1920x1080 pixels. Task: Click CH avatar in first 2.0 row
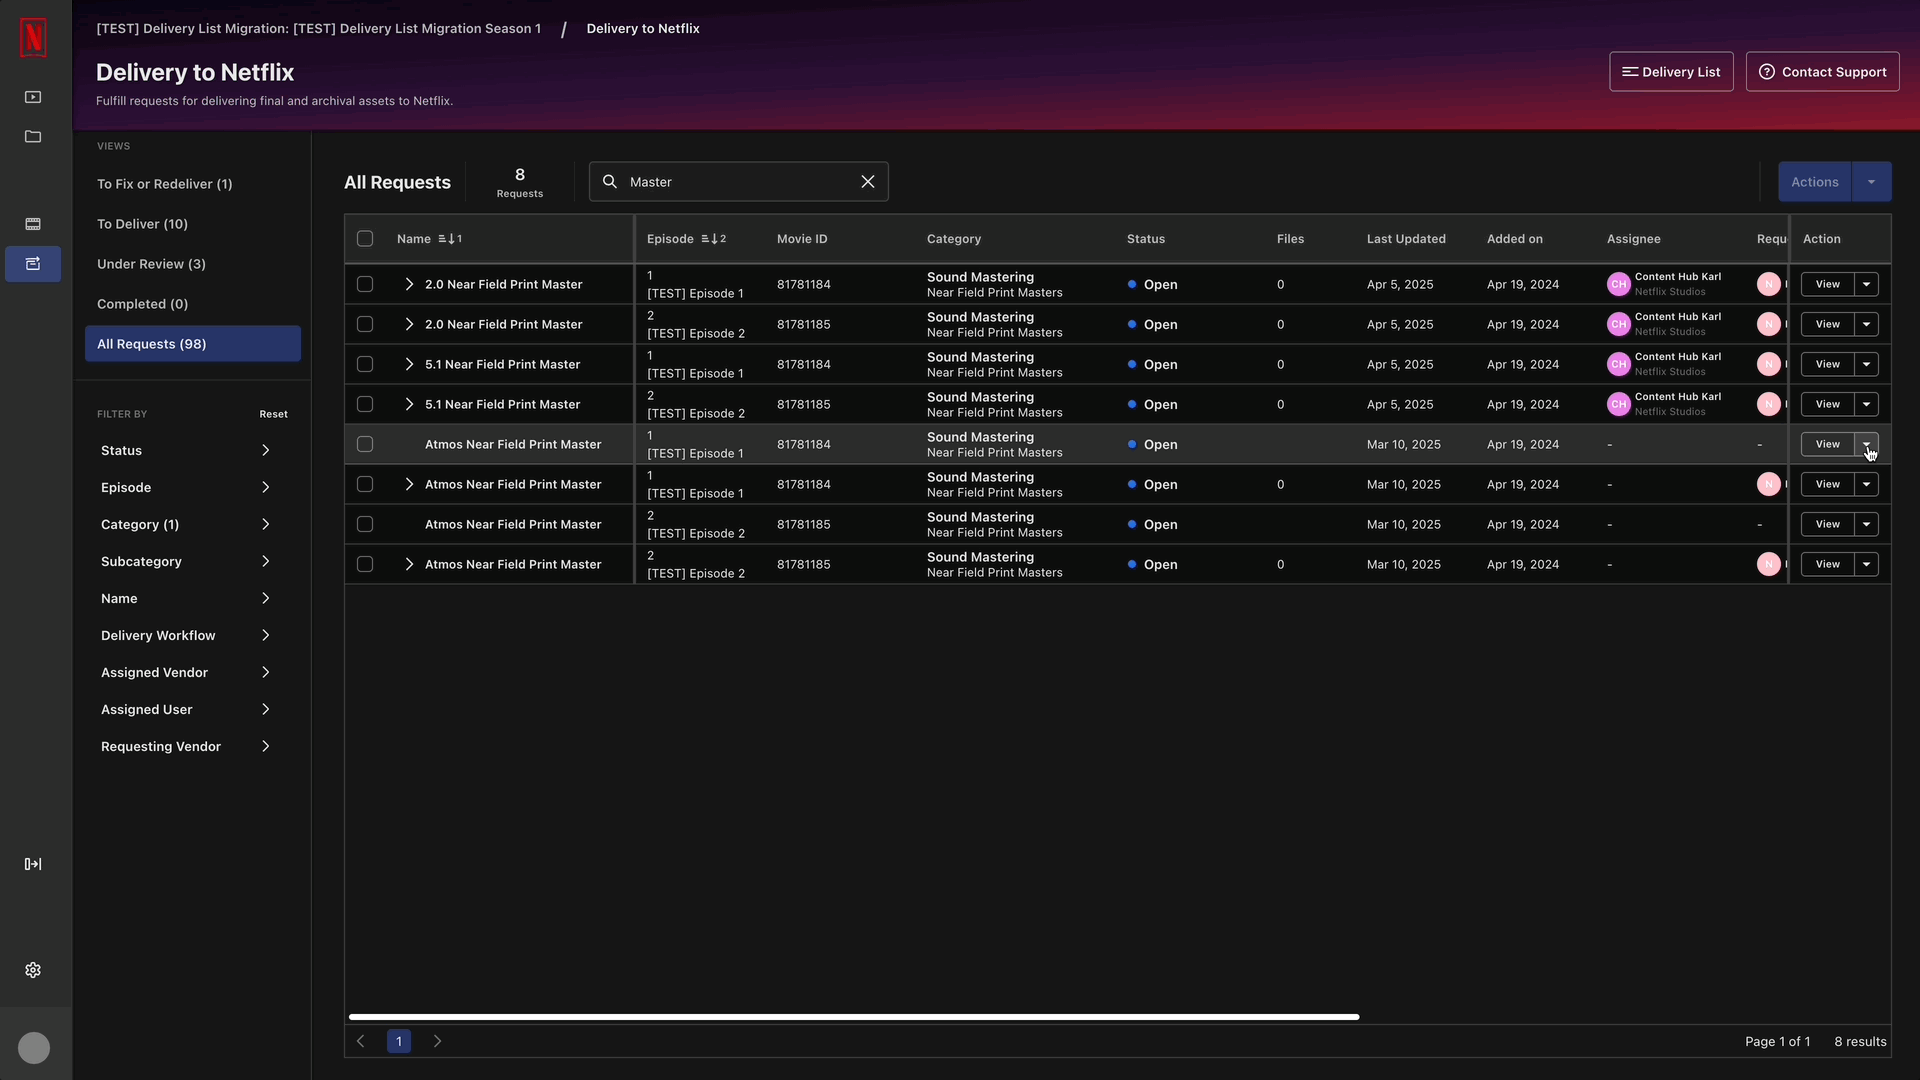click(1619, 284)
